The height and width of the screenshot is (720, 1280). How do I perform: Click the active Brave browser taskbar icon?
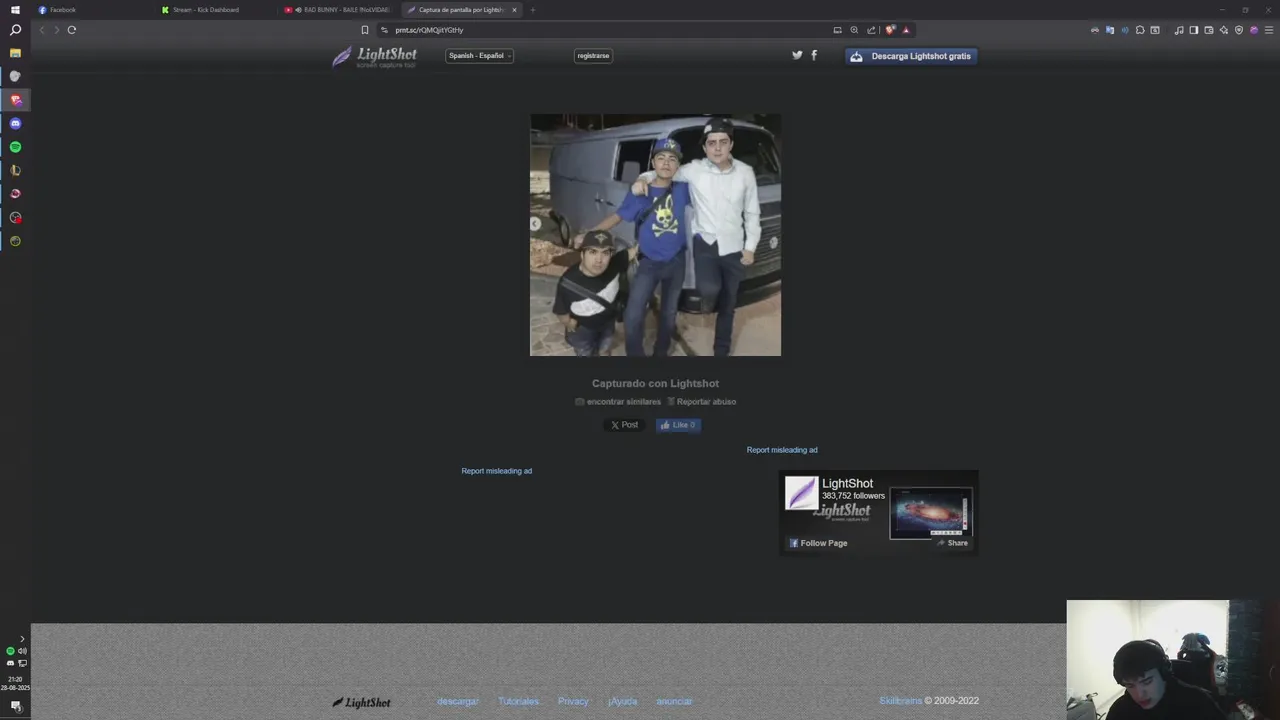[15, 100]
